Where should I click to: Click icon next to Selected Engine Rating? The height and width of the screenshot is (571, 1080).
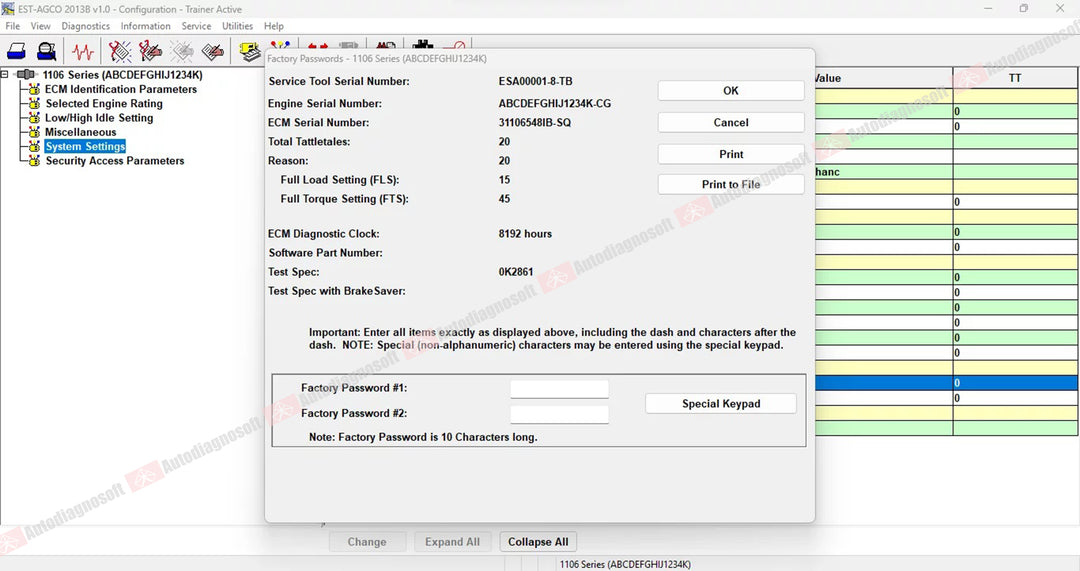(34, 103)
